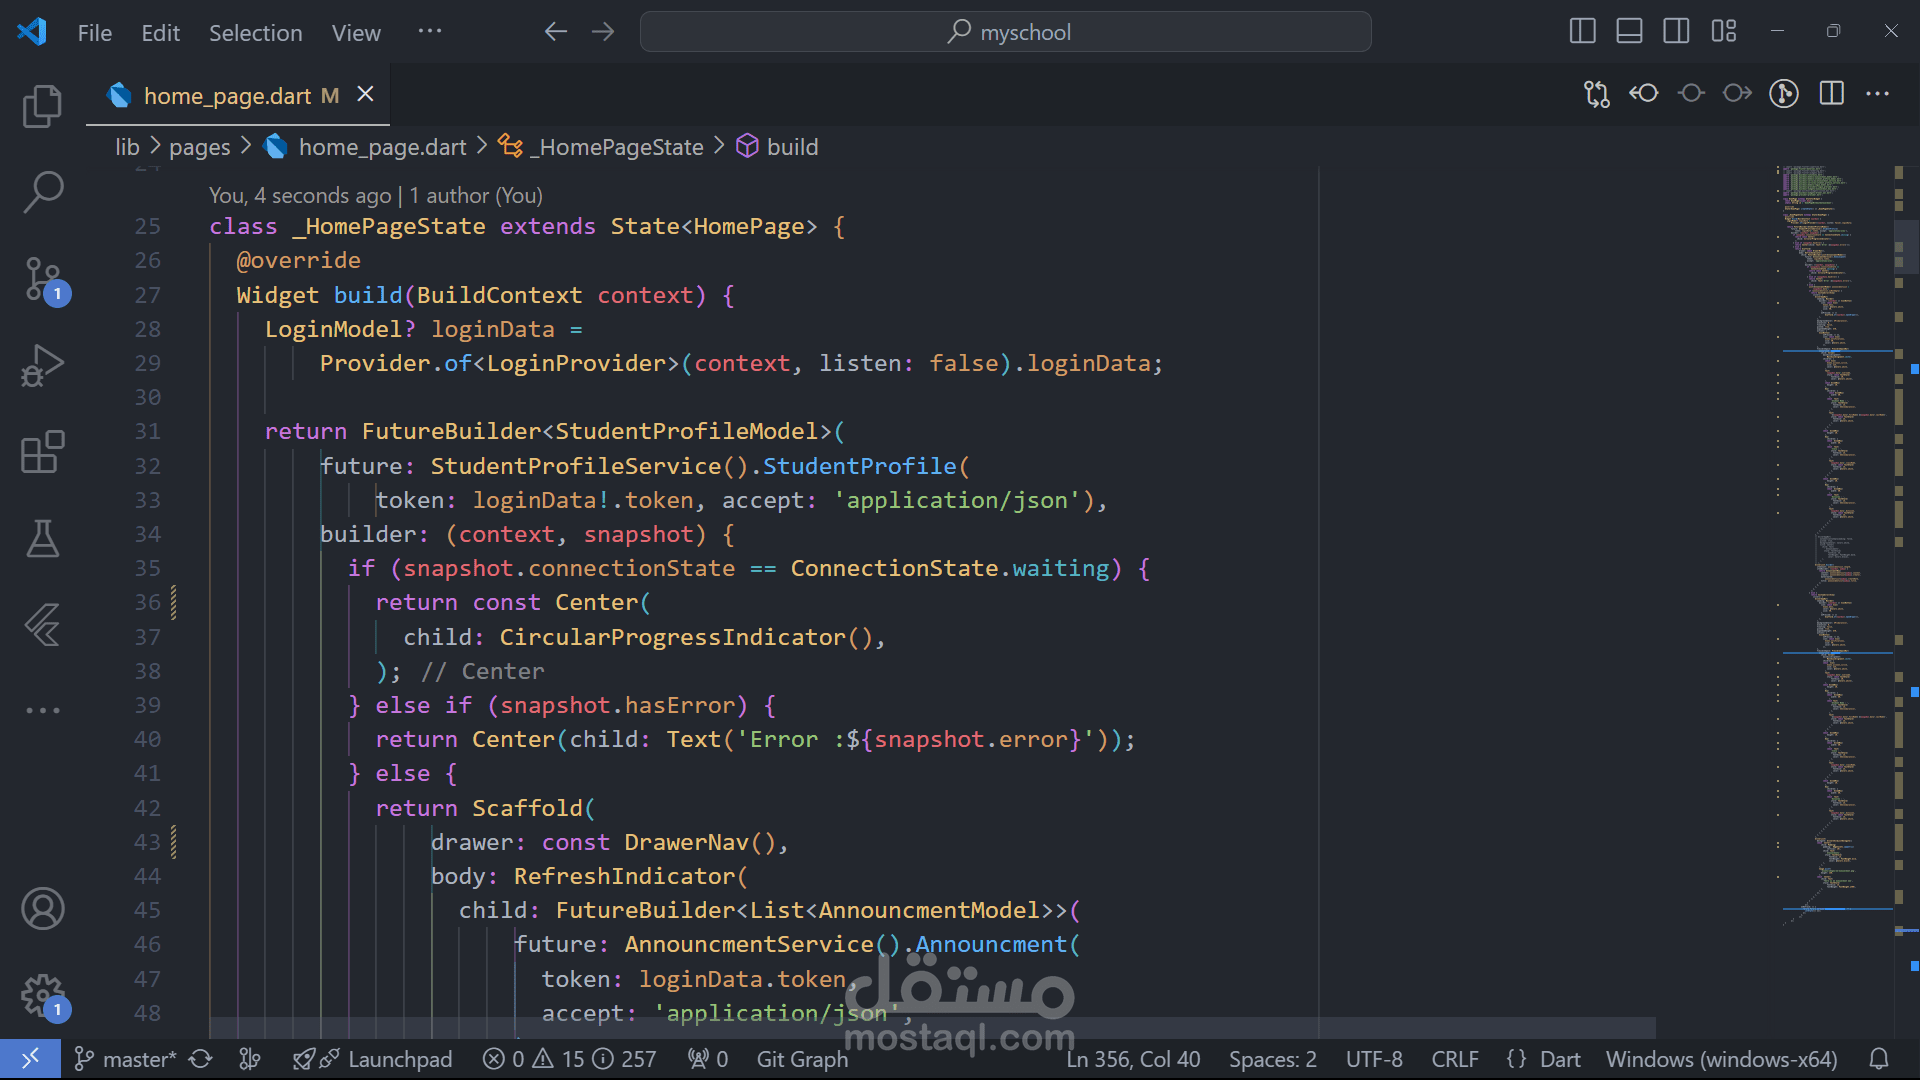
Task: Click Git Graph in the status bar
Action: [801, 1059]
